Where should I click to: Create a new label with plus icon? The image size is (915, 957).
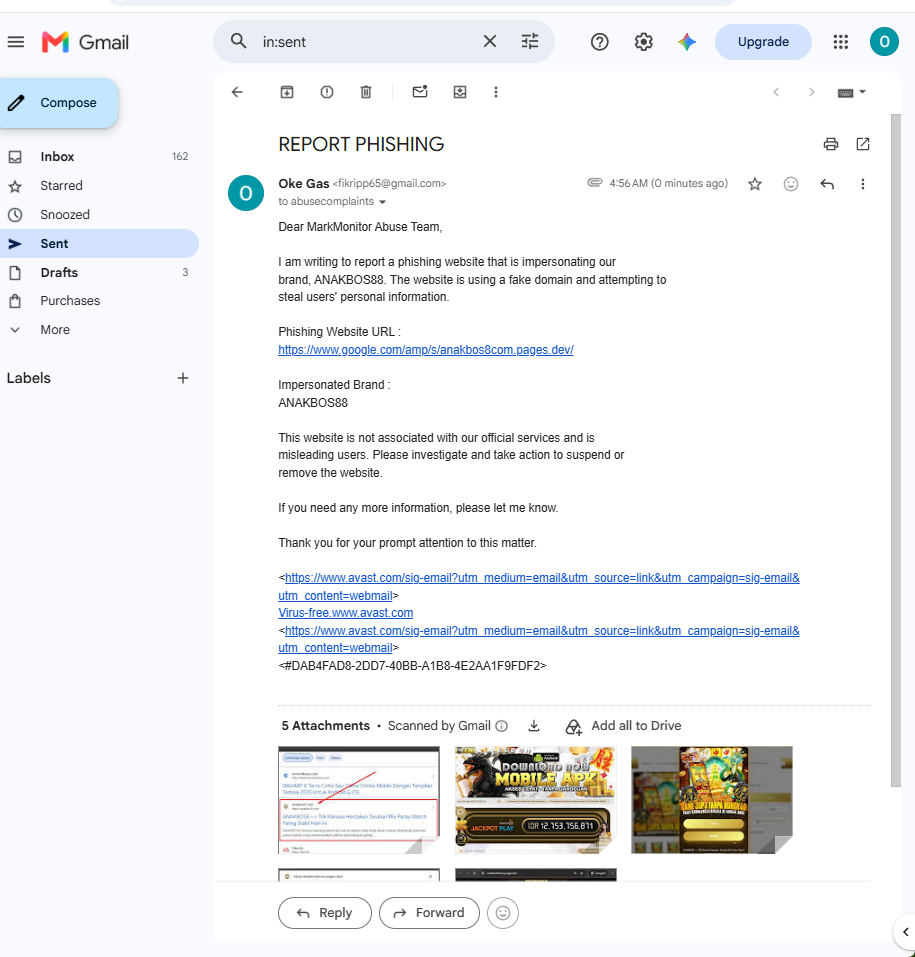click(183, 378)
